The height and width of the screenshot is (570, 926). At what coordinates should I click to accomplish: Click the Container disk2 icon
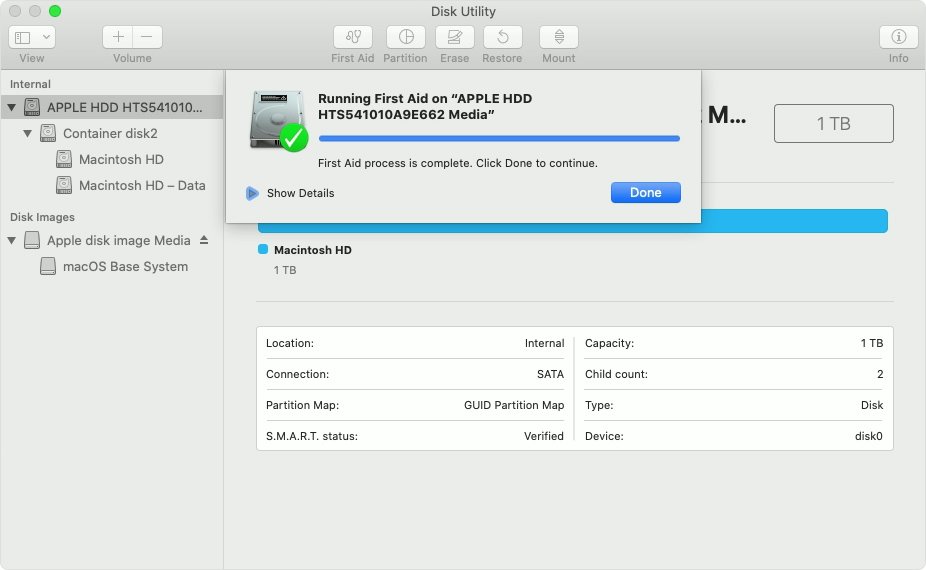(x=48, y=133)
